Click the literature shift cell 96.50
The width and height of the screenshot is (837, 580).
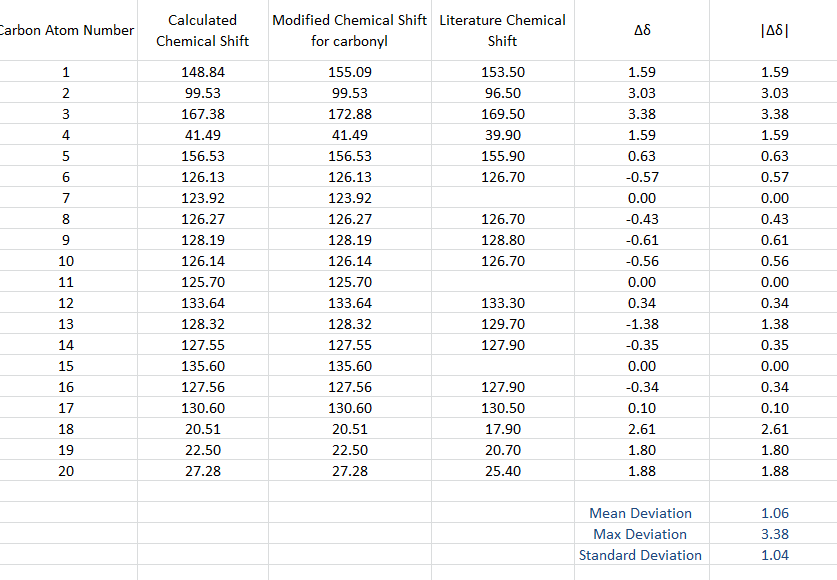tap(502, 93)
